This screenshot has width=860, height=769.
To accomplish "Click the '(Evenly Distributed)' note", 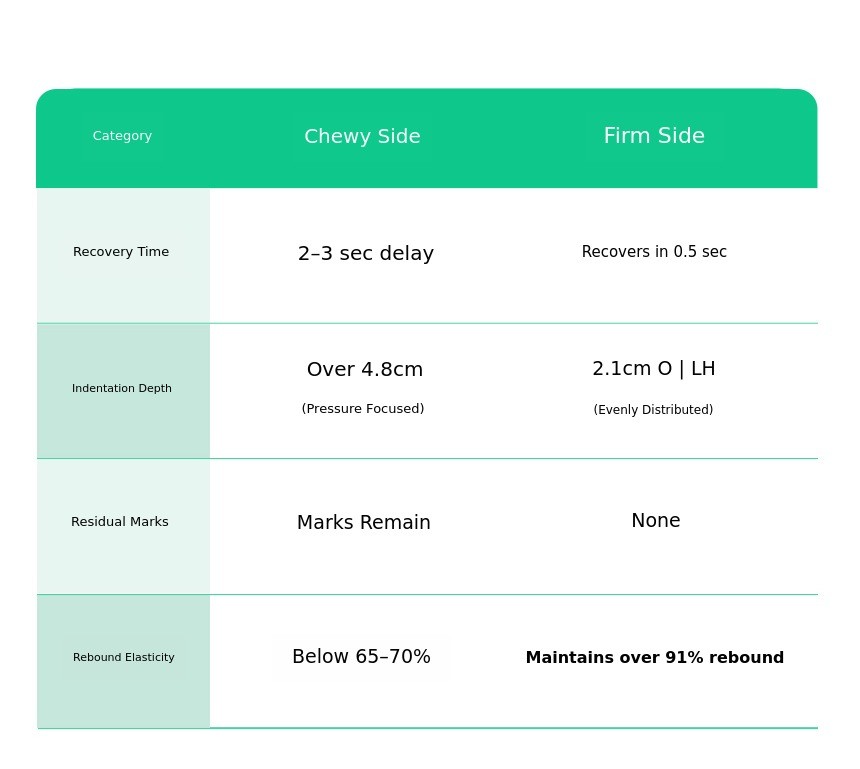I will click(x=653, y=410).
